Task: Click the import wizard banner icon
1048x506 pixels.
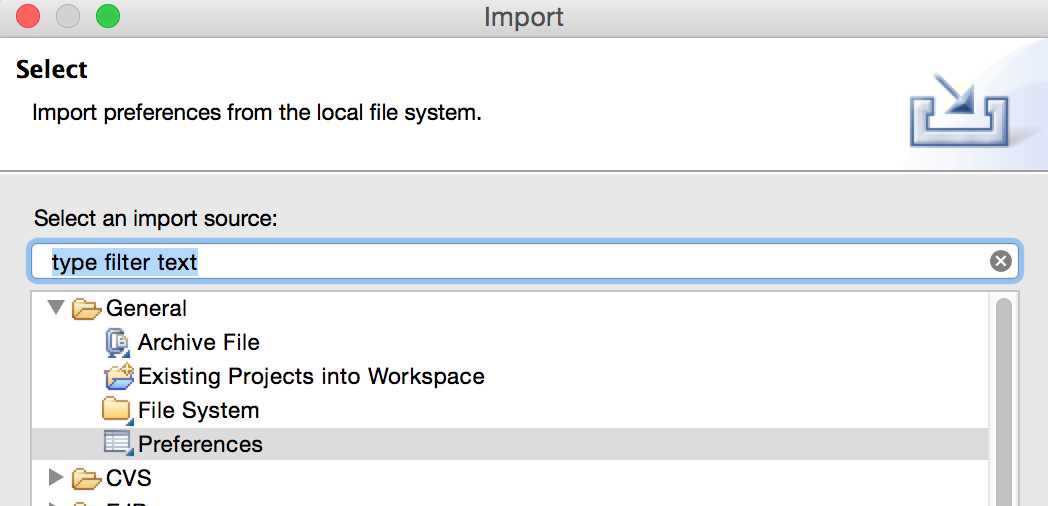Action: point(959,110)
